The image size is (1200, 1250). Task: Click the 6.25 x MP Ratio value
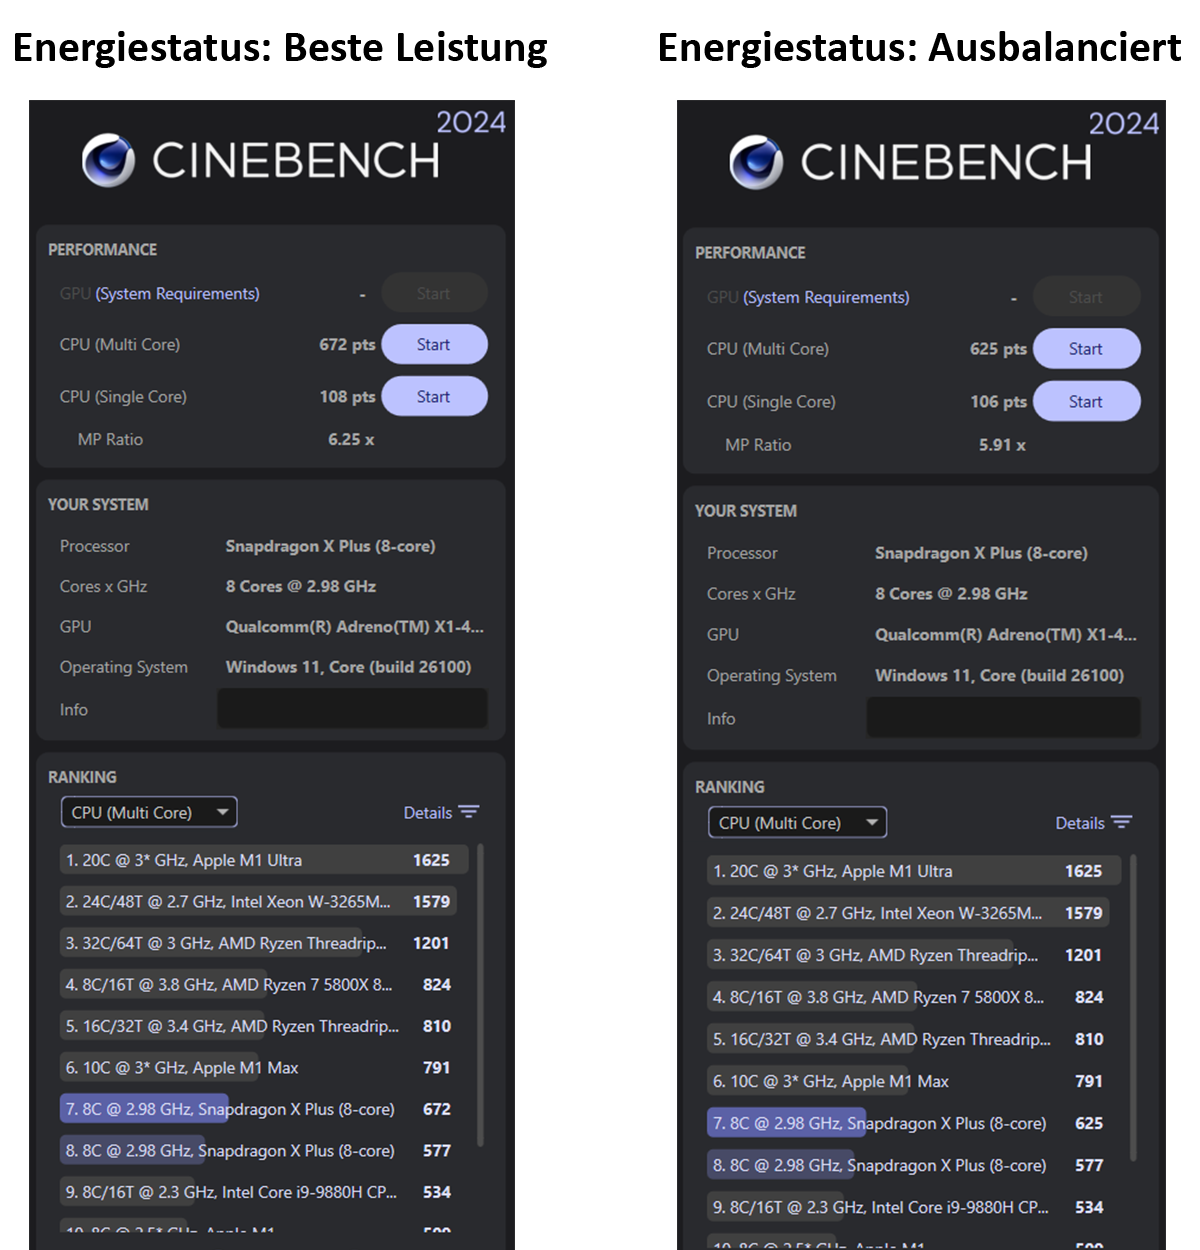coord(351,439)
